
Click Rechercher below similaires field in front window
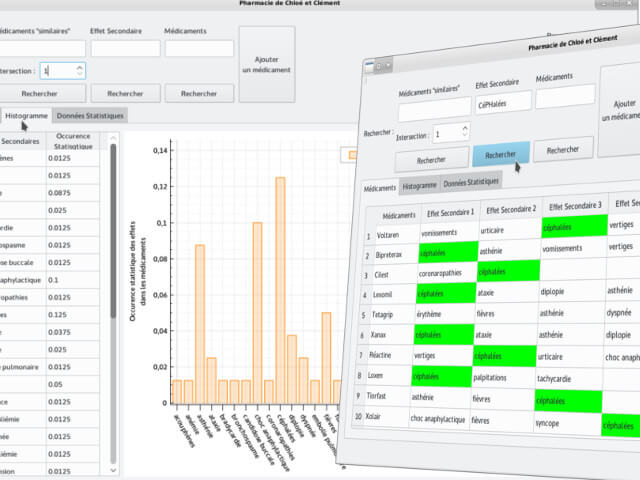coord(431,159)
